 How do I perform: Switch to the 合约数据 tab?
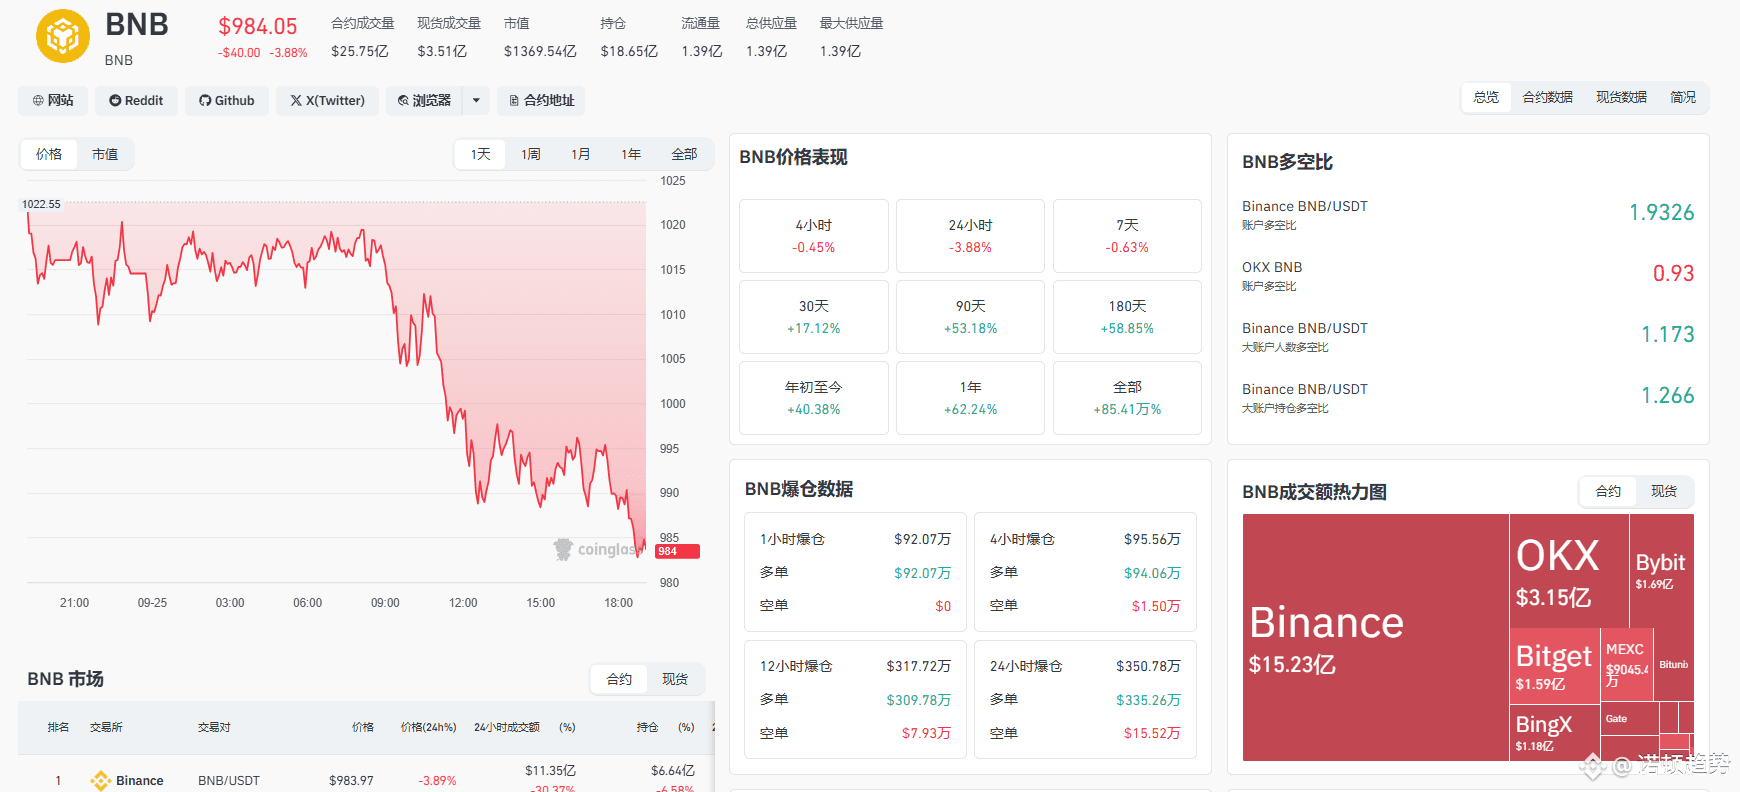[x=1547, y=97]
